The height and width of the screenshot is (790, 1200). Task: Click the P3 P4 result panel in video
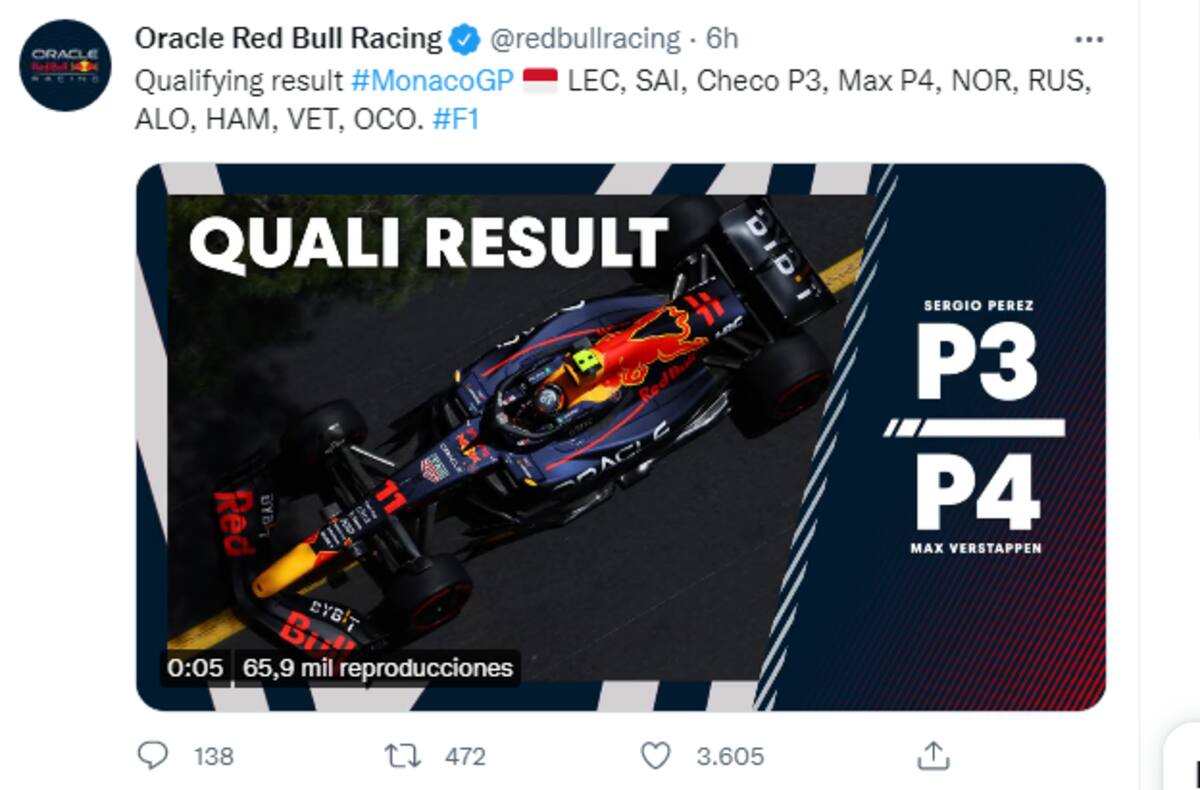[x=976, y=425]
